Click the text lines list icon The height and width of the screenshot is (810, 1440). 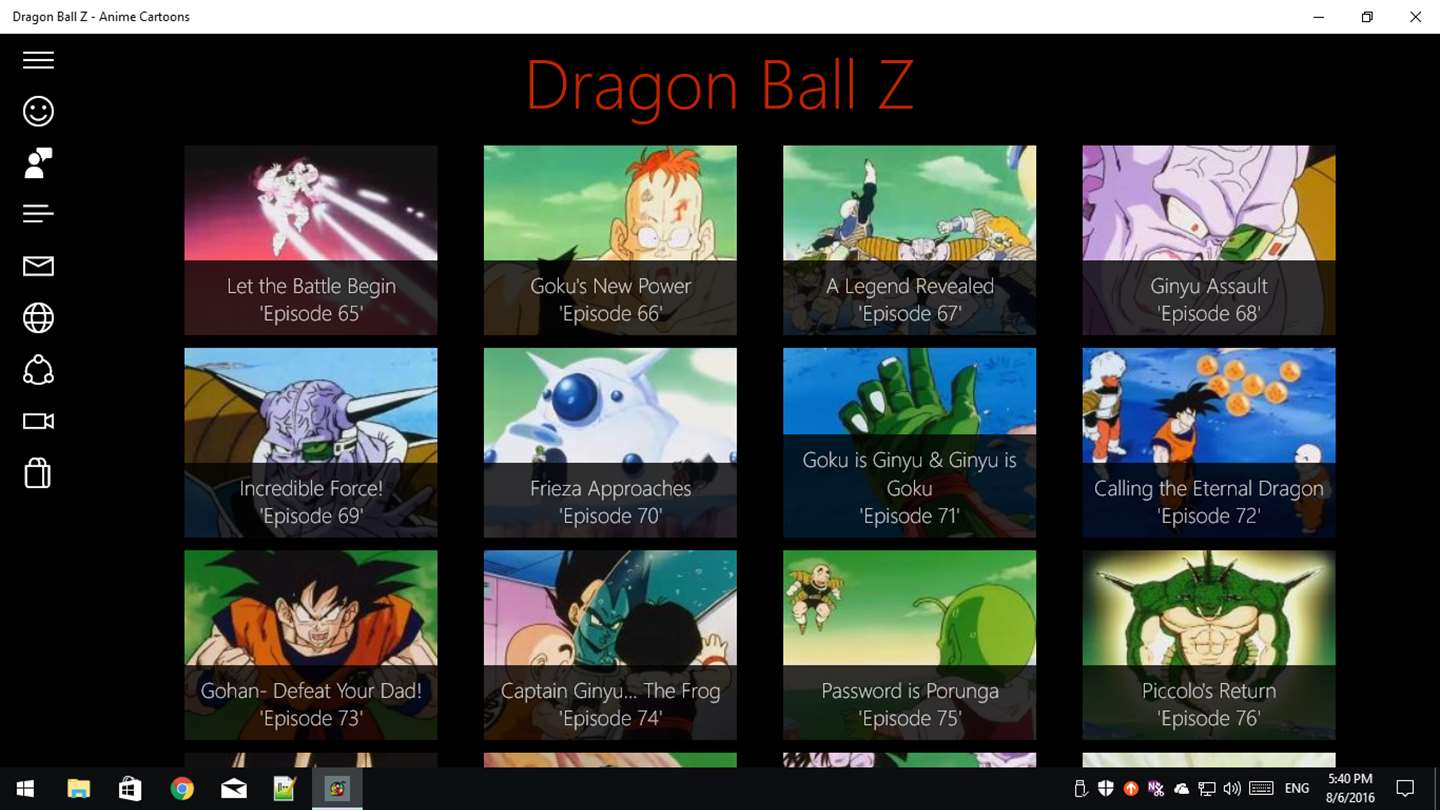38,214
